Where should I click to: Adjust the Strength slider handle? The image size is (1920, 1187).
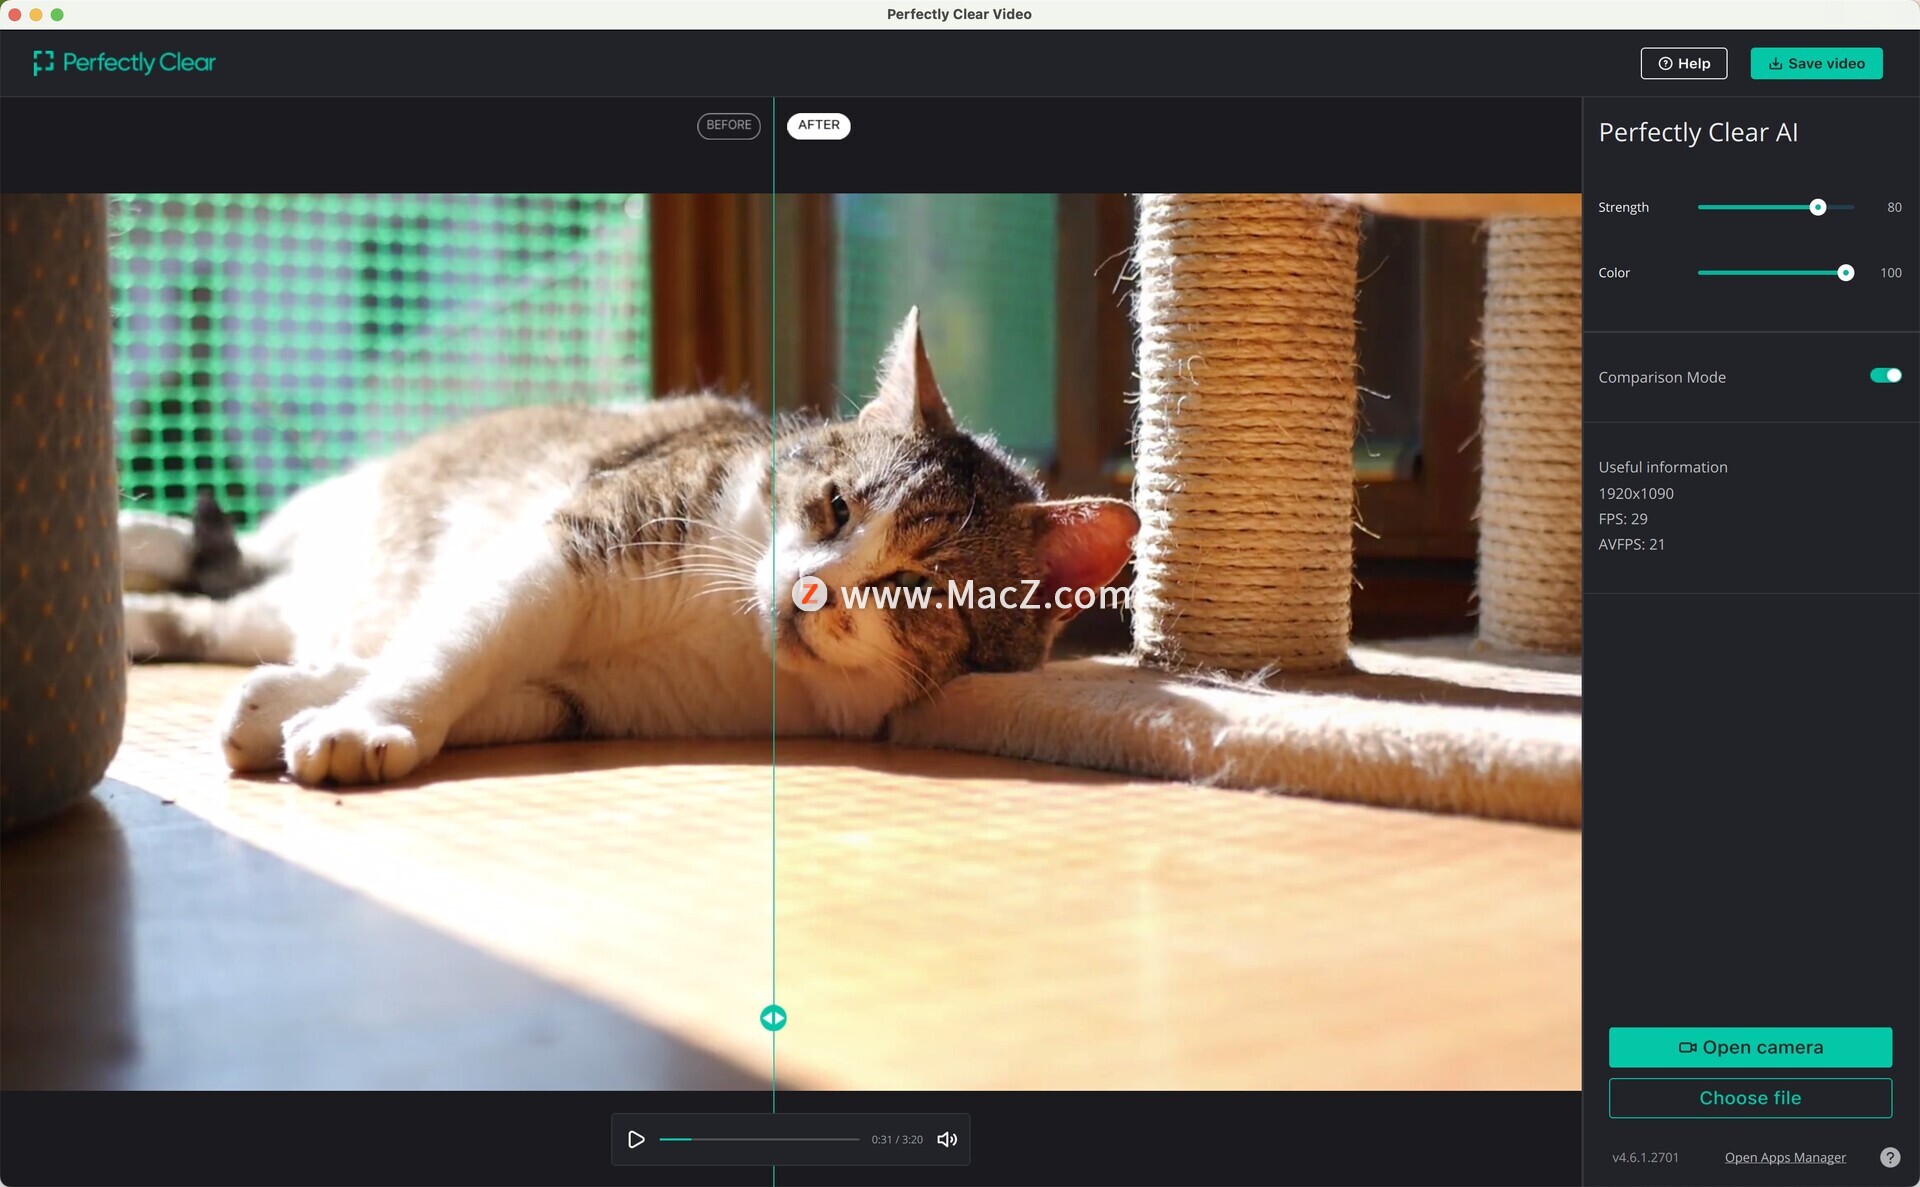coord(1818,207)
